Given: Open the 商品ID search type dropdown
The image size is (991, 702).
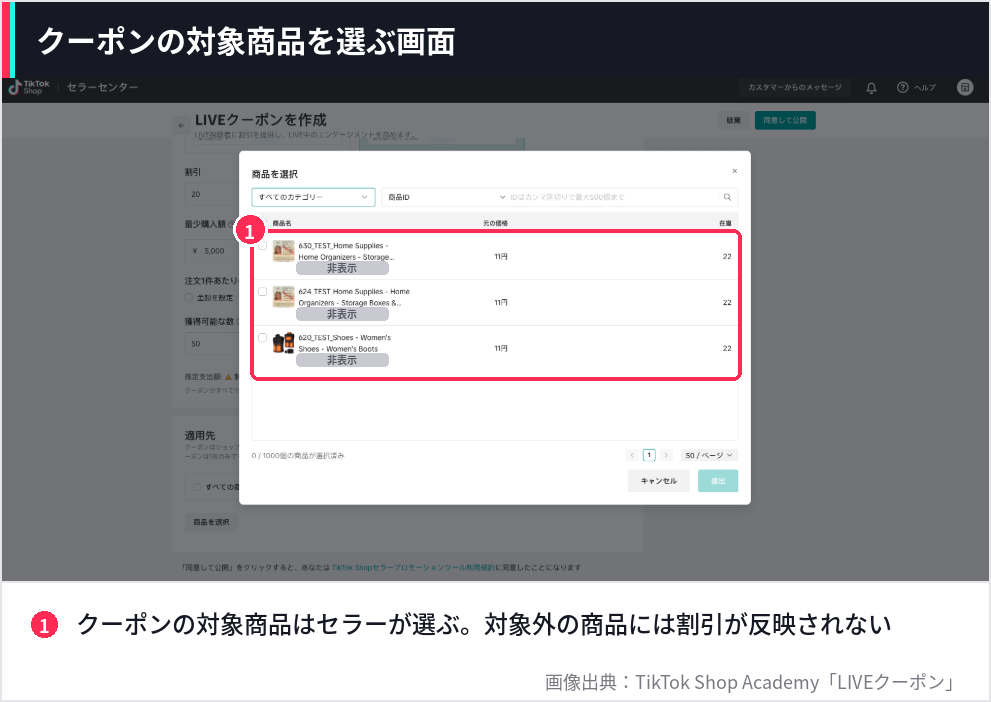Looking at the screenshot, I should (x=446, y=197).
